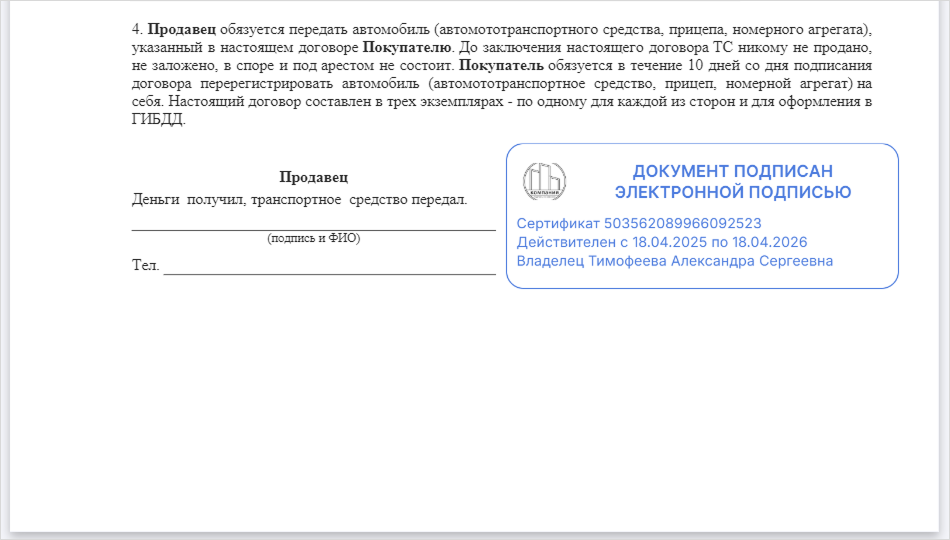This screenshot has height=540, width=950.
Task: Select the certificate number line 'Сертификат 503562089966092523'
Action: [x=639, y=224]
